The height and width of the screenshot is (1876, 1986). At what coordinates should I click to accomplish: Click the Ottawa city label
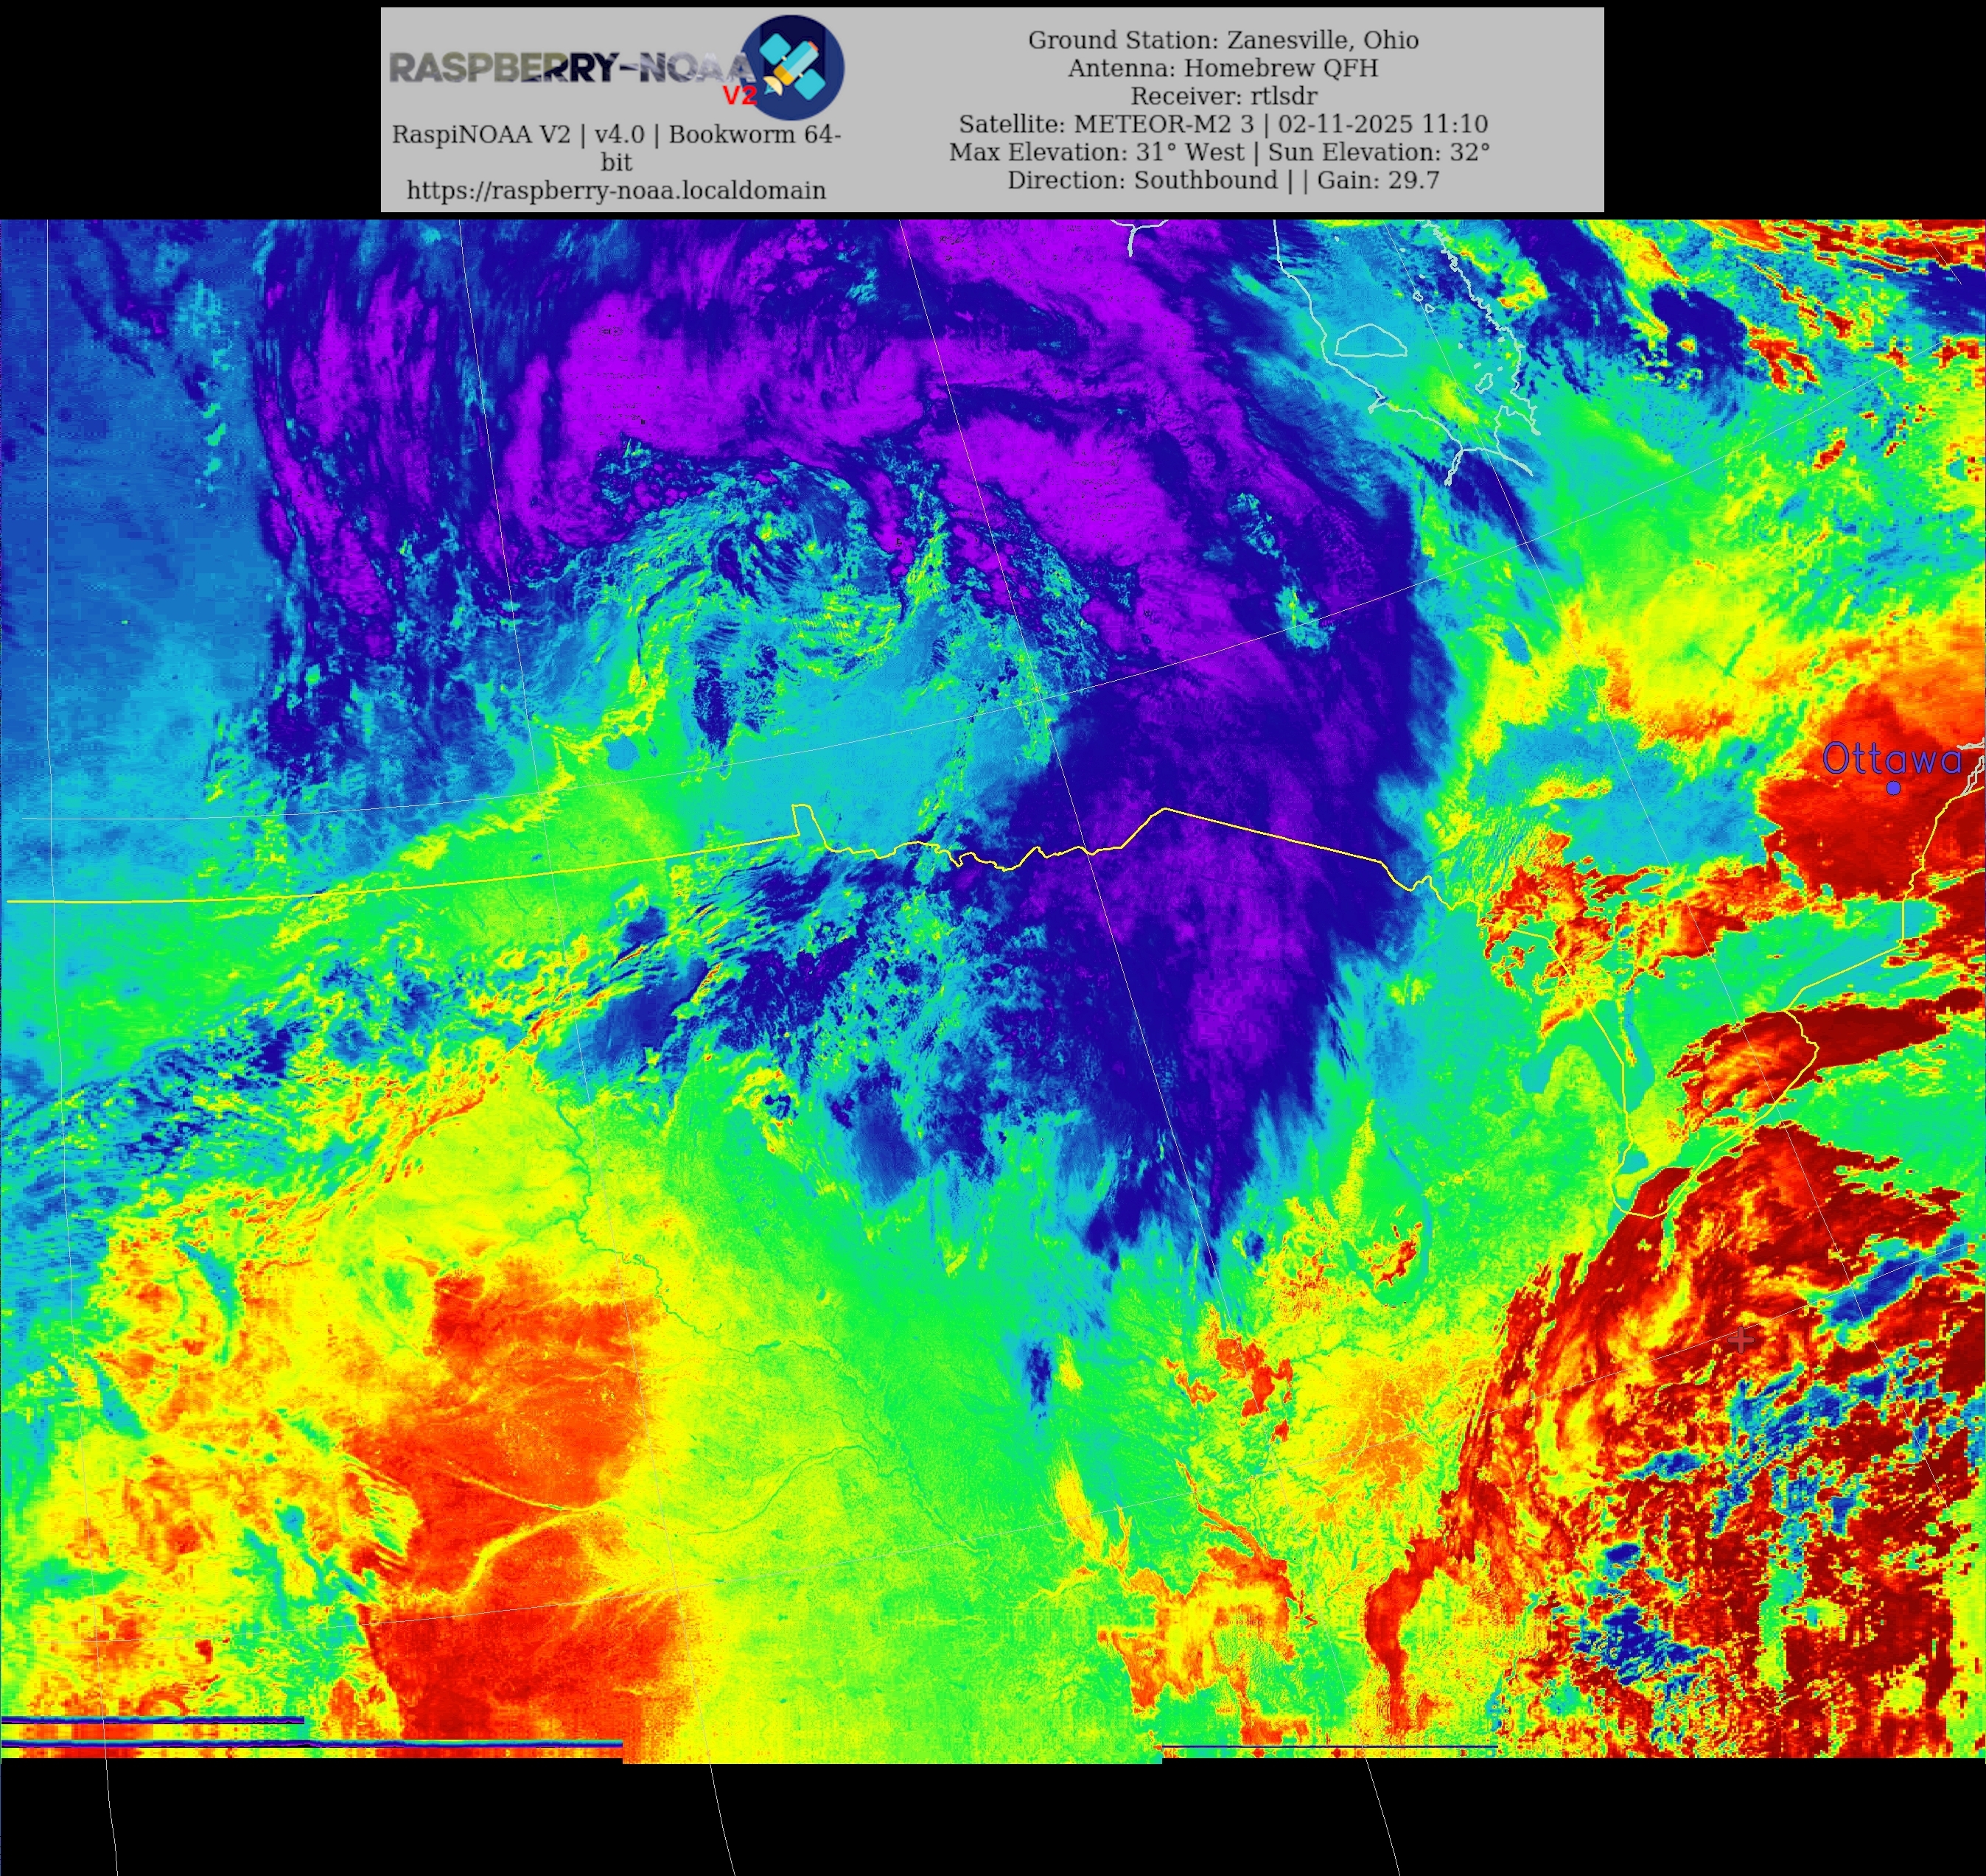(x=1891, y=759)
